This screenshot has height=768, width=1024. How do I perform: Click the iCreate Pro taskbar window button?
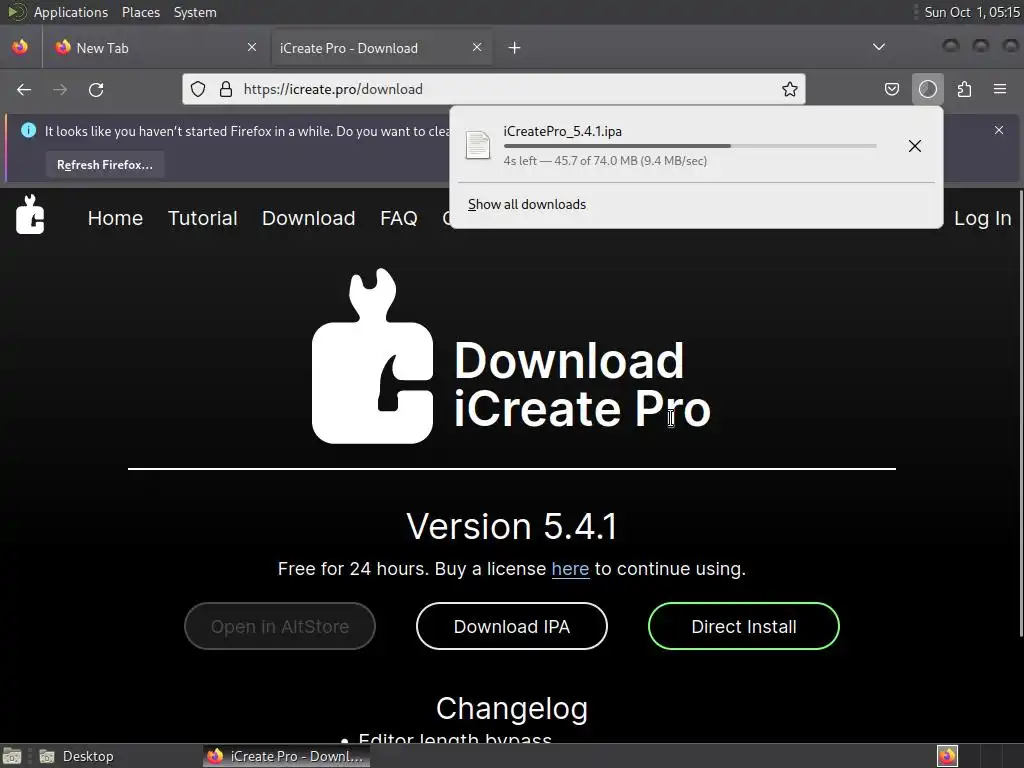pyautogui.click(x=286, y=756)
